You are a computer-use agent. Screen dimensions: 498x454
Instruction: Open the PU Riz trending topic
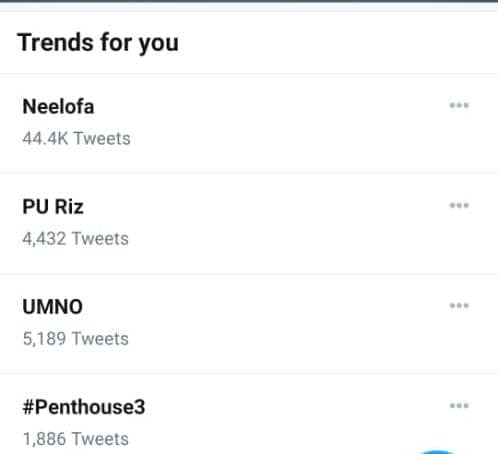53,207
